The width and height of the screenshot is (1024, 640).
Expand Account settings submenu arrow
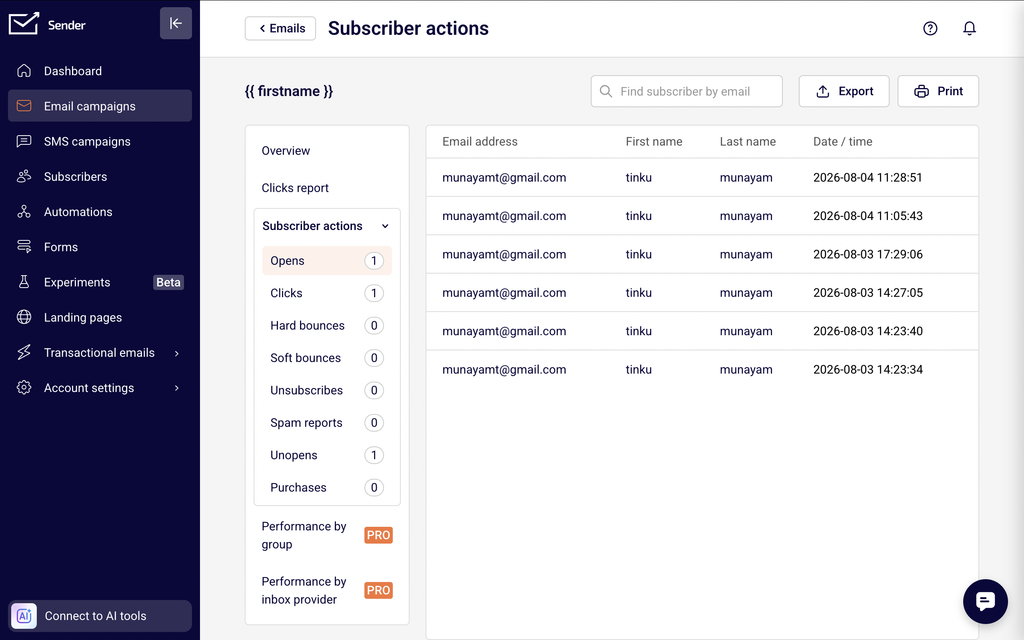[x=176, y=389]
